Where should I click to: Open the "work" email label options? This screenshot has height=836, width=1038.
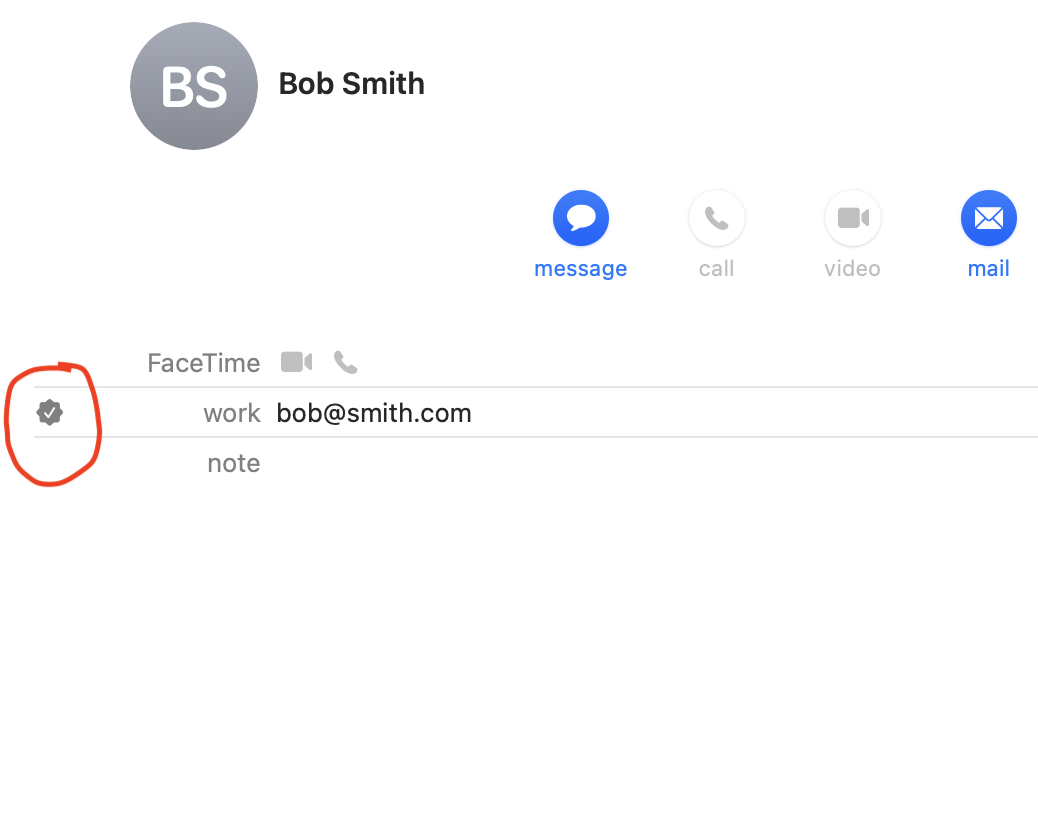(x=232, y=413)
